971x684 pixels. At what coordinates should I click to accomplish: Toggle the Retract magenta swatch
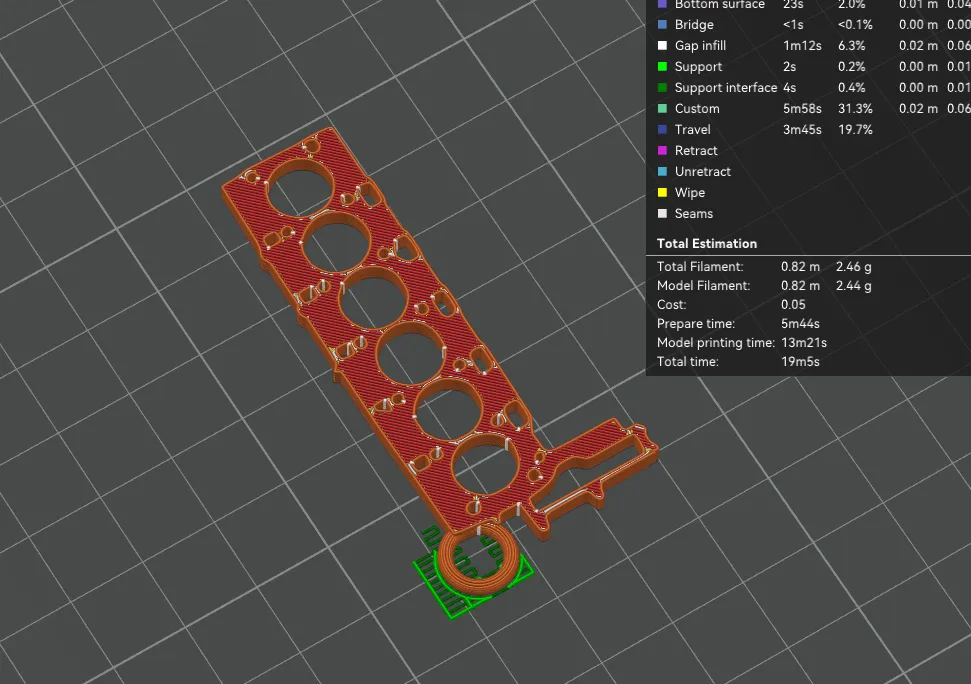tap(662, 150)
